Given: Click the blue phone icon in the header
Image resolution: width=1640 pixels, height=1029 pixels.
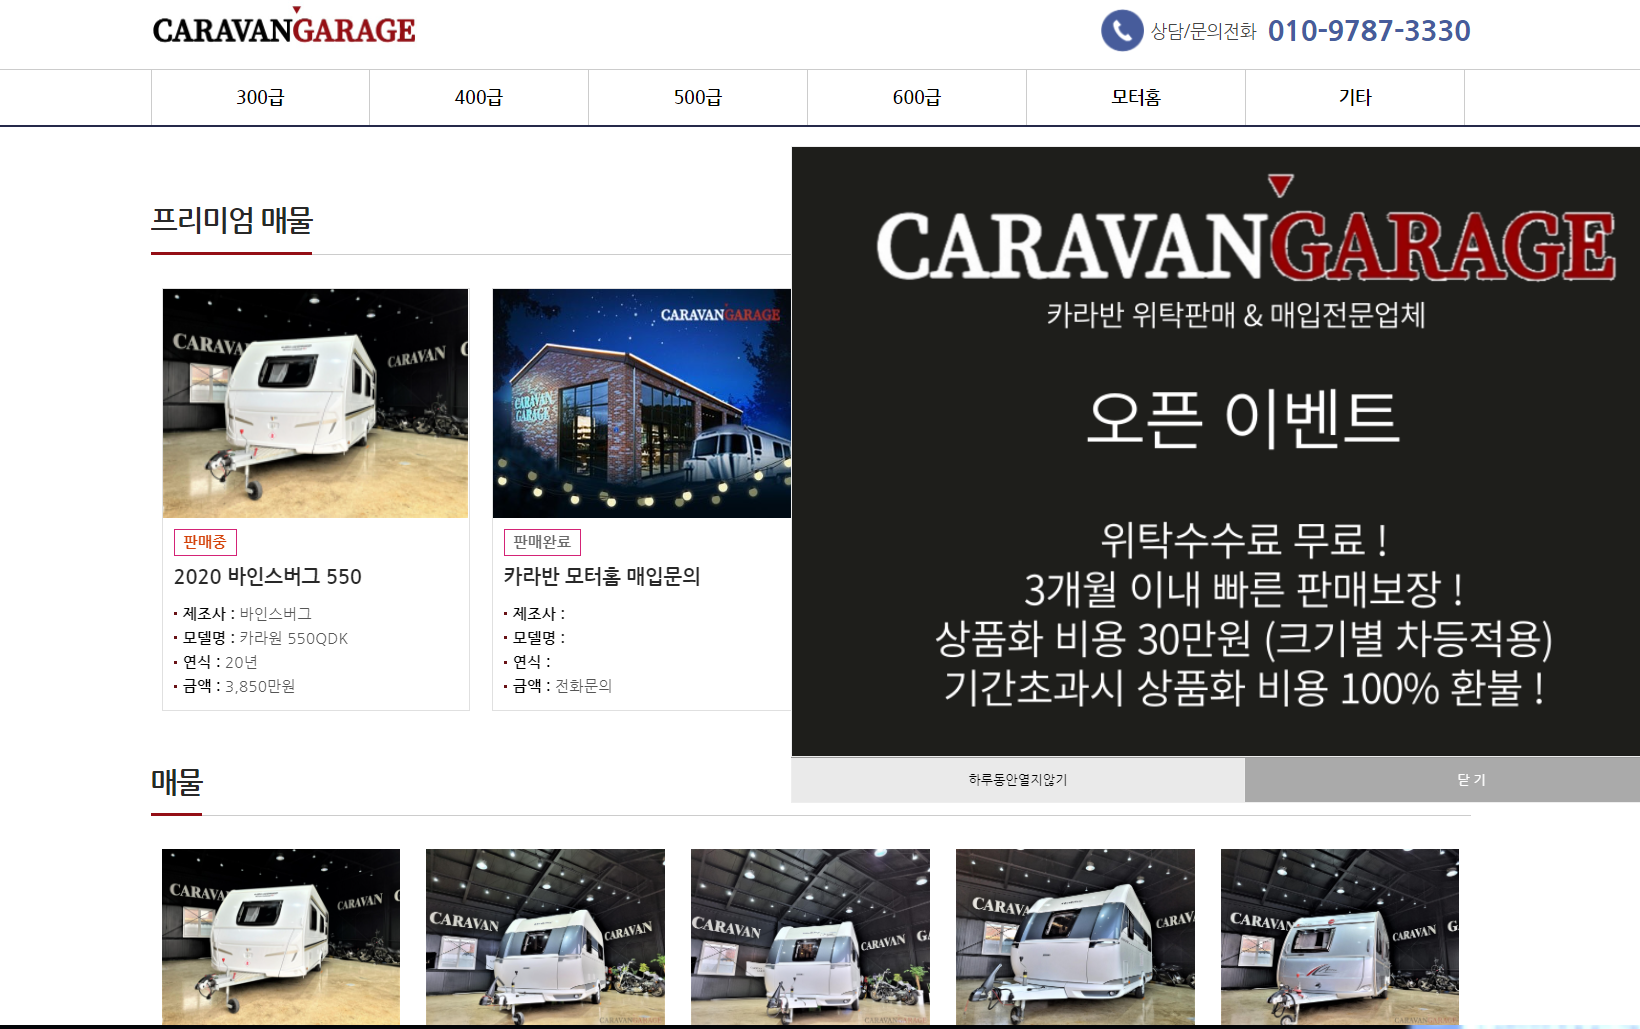Looking at the screenshot, I should [1122, 31].
